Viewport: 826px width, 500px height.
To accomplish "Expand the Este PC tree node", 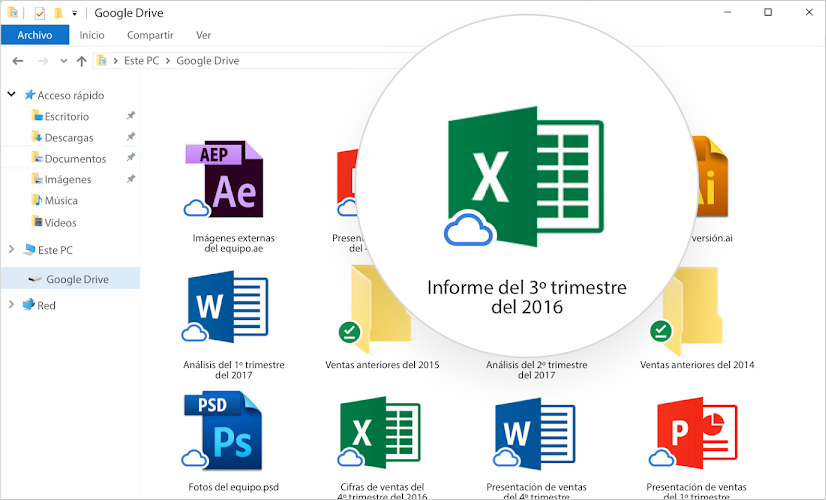I will pyautogui.click(x=11, y=249).
